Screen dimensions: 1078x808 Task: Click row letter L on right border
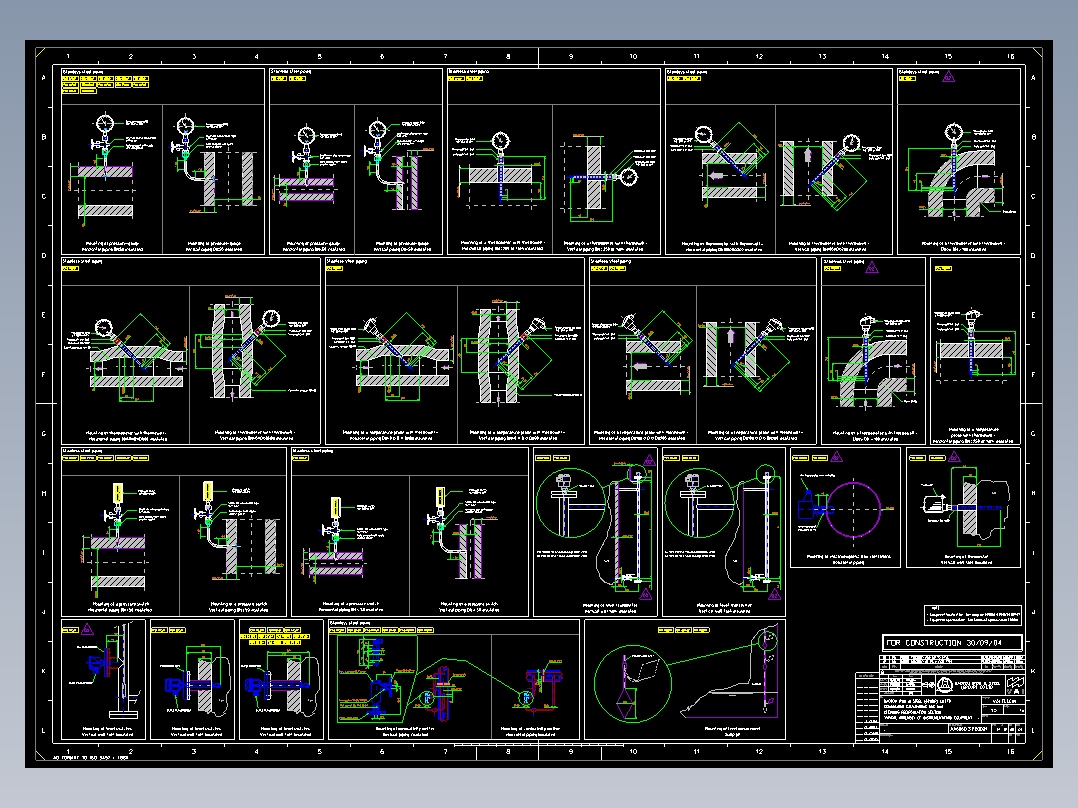pos(1033,730)
